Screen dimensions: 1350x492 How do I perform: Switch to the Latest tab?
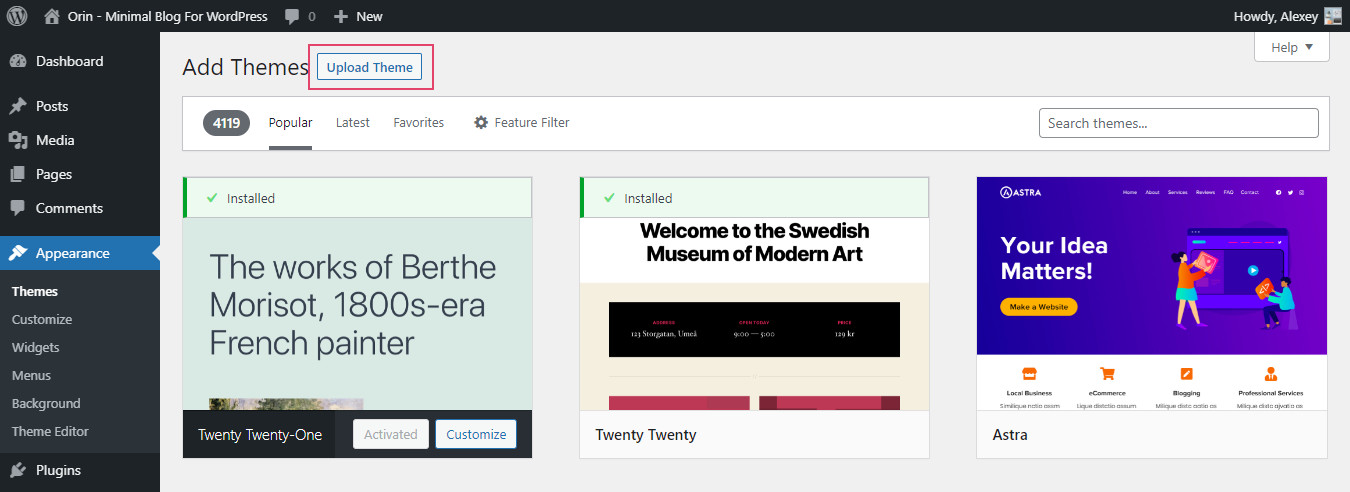(352, 122)
